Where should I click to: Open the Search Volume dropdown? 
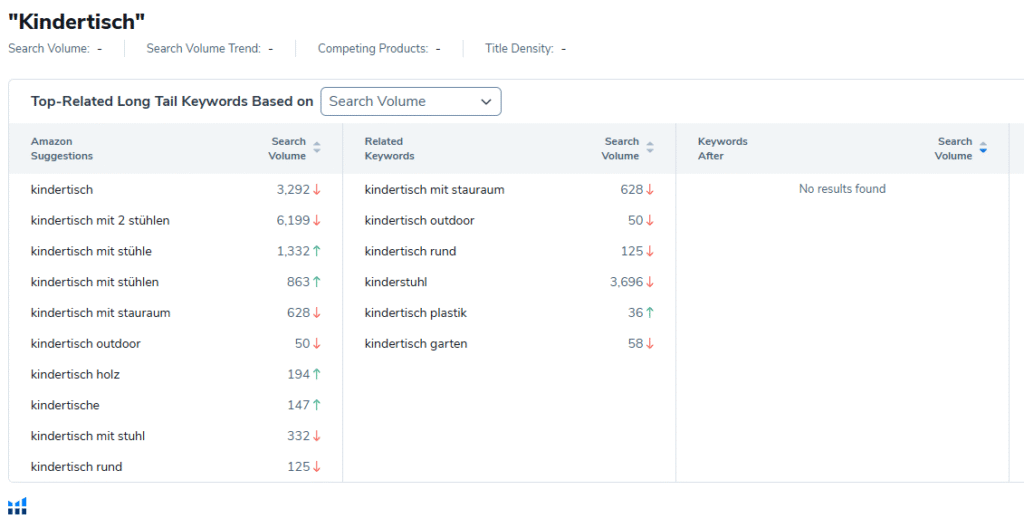[411, 101]
